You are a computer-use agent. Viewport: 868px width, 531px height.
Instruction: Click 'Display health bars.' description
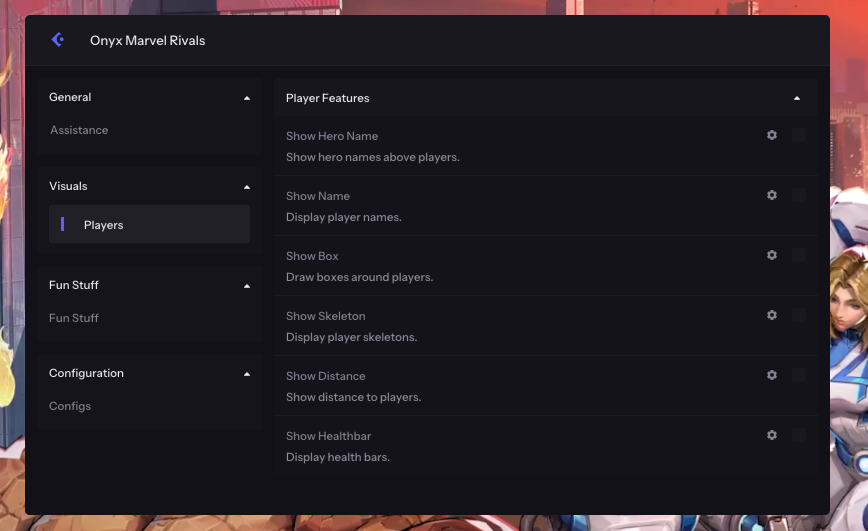pyautogui.click(x=338, y=457)
